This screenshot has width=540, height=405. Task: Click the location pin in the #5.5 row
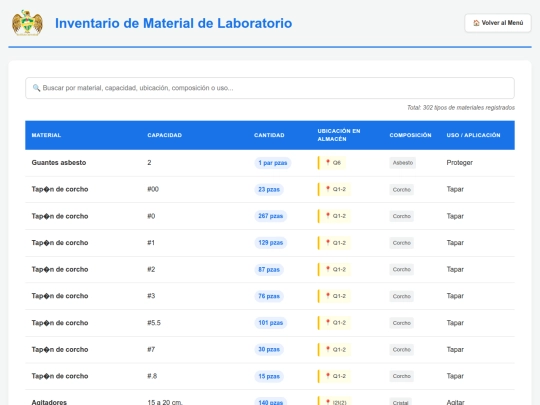(328, 322)
